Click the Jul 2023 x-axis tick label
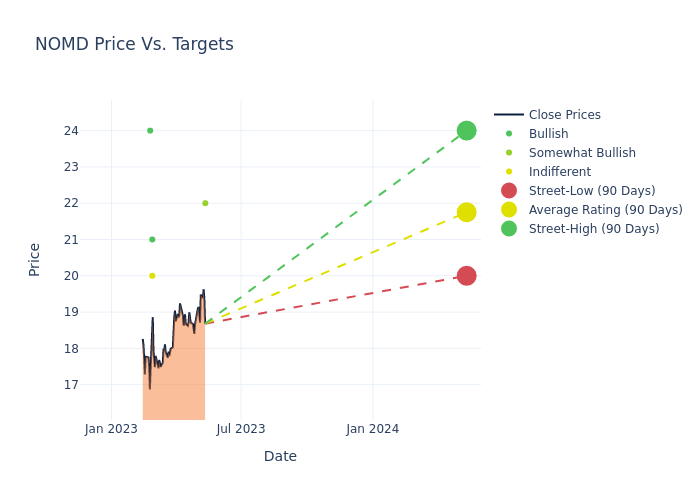Screen dimensions: 700x500 tap(241, 429)
